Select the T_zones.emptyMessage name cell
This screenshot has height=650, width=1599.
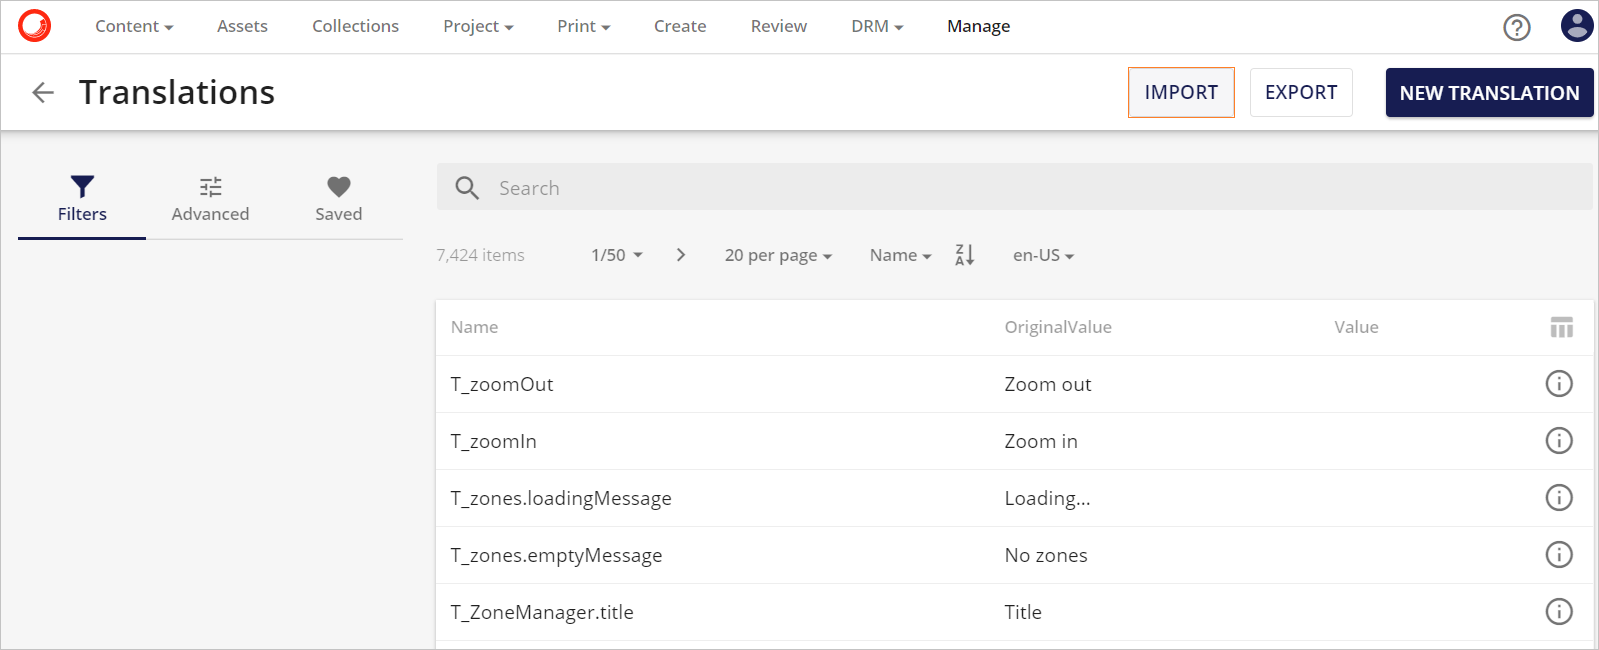coord(556,555)
